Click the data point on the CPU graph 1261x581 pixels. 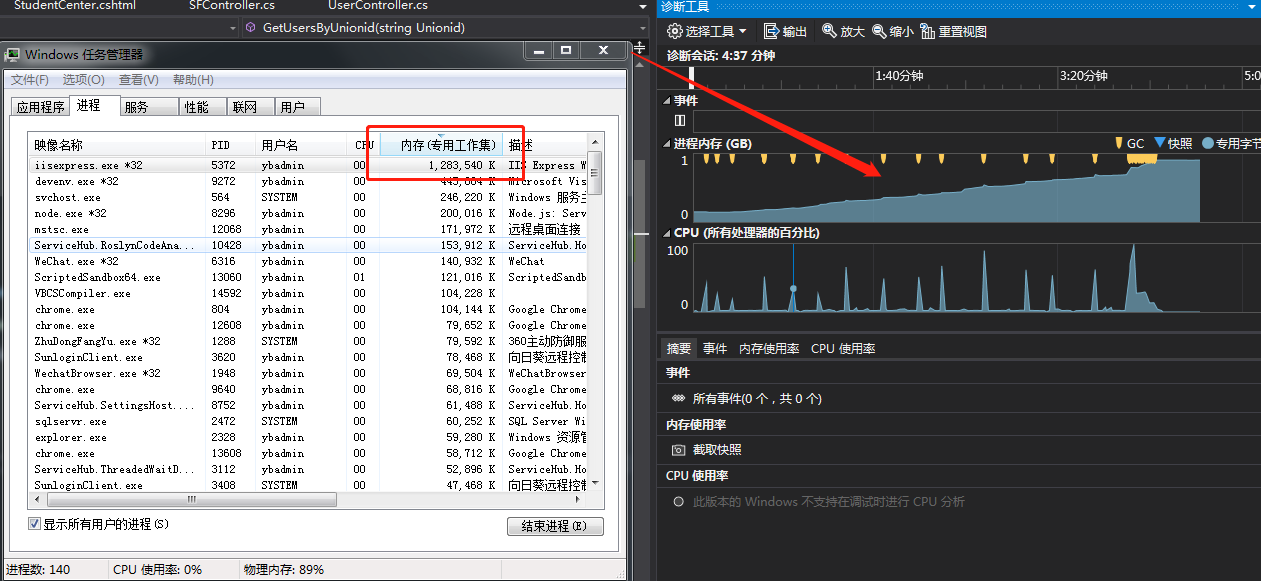(793, 289)
